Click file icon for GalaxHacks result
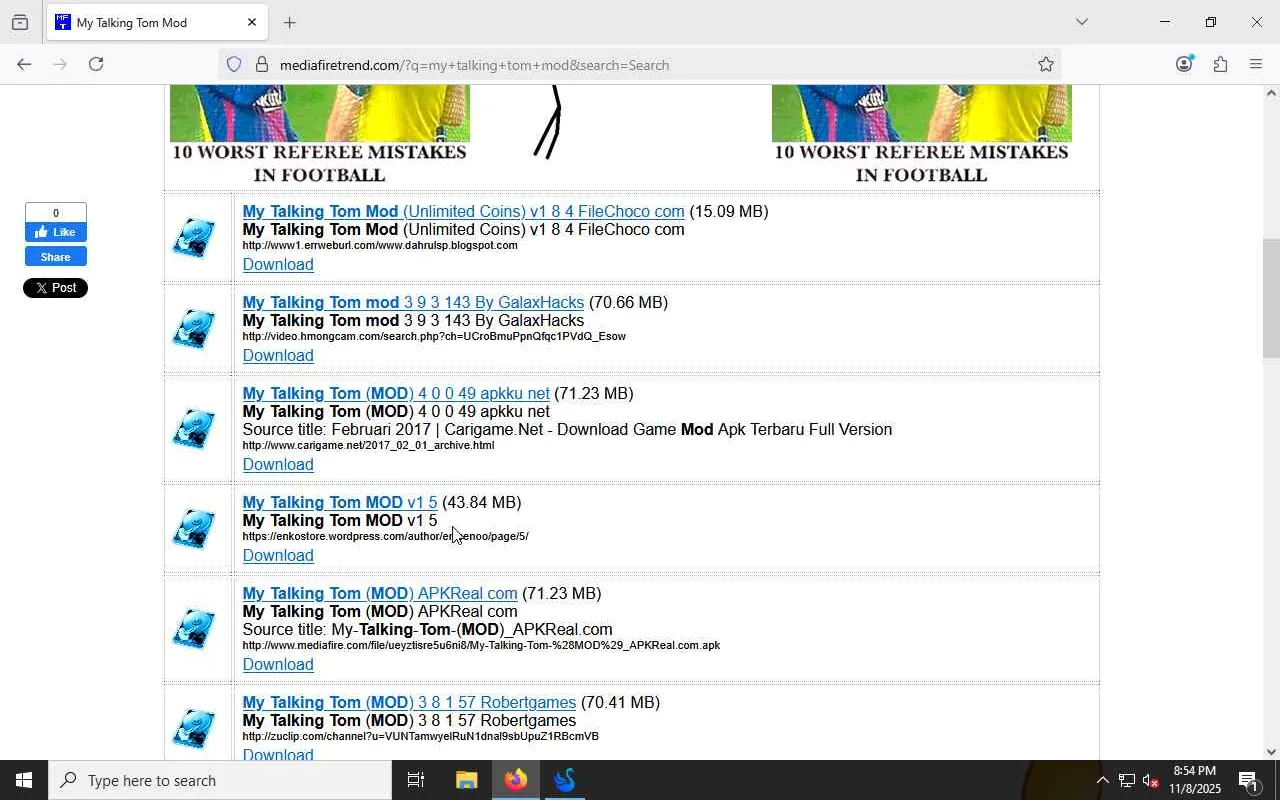1280x800 pixels. coord(193,329)
